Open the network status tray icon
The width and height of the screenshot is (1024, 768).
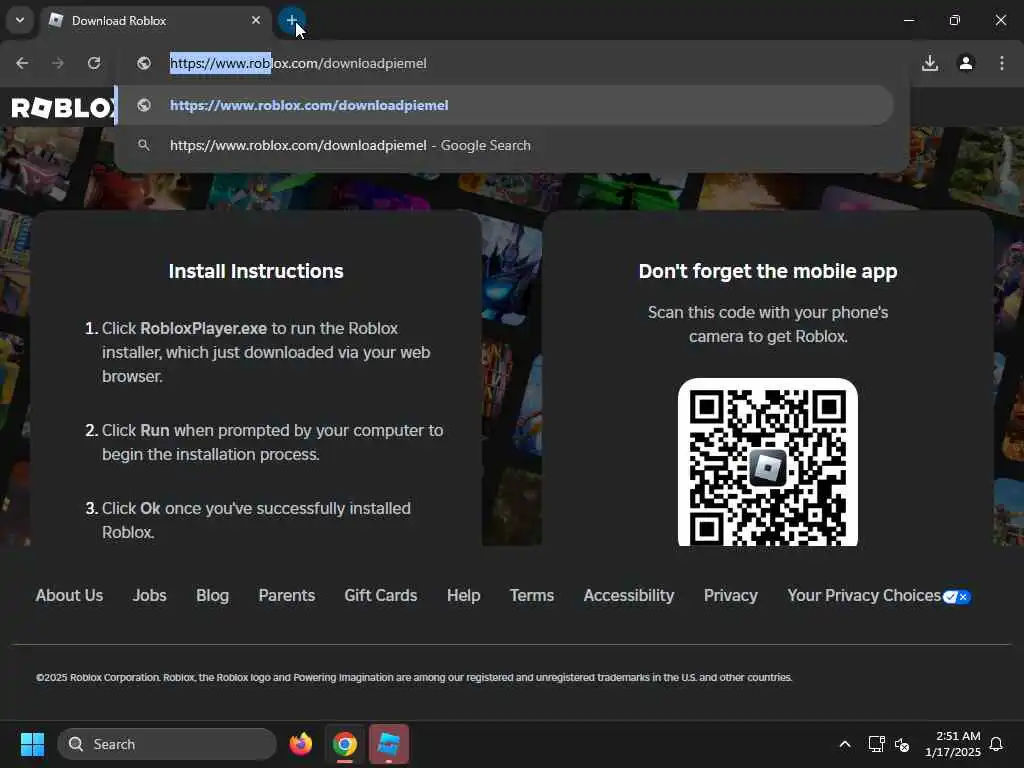876,744
